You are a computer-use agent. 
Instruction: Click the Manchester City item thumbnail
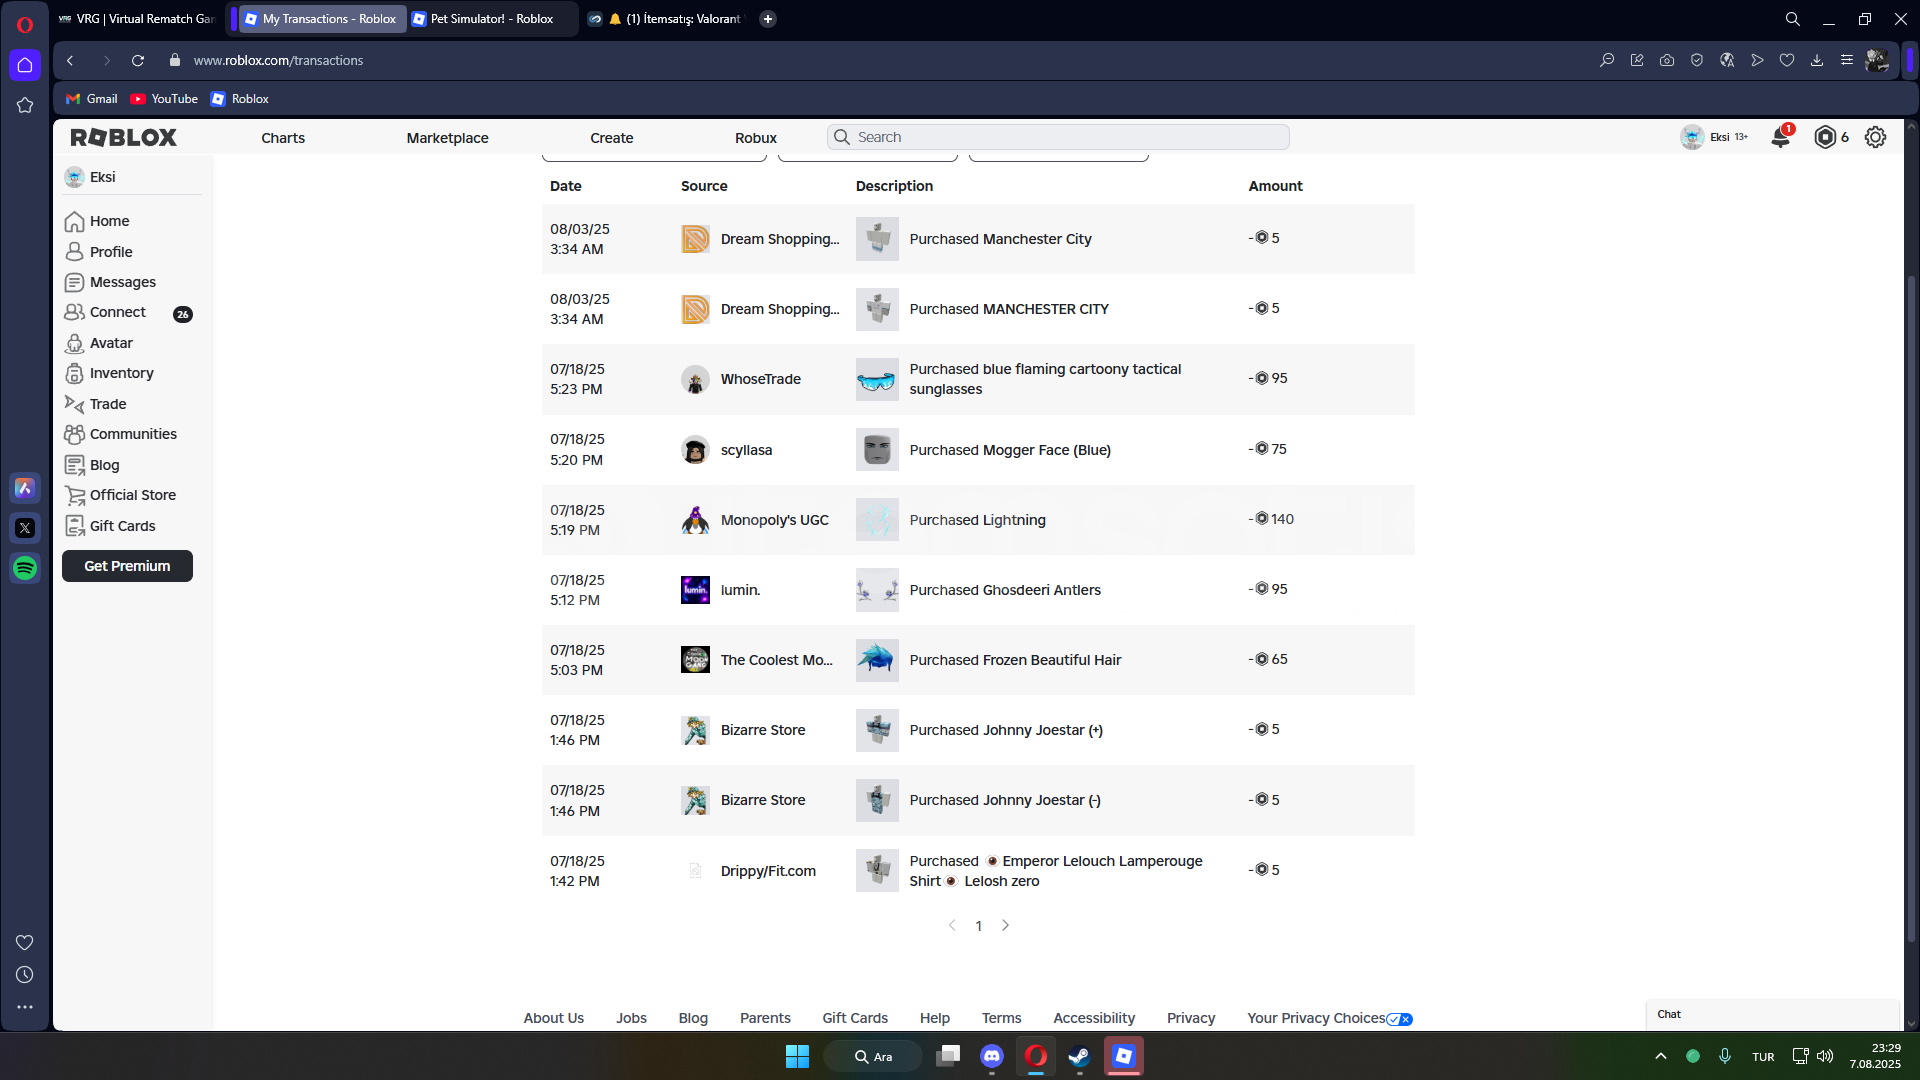877,239
